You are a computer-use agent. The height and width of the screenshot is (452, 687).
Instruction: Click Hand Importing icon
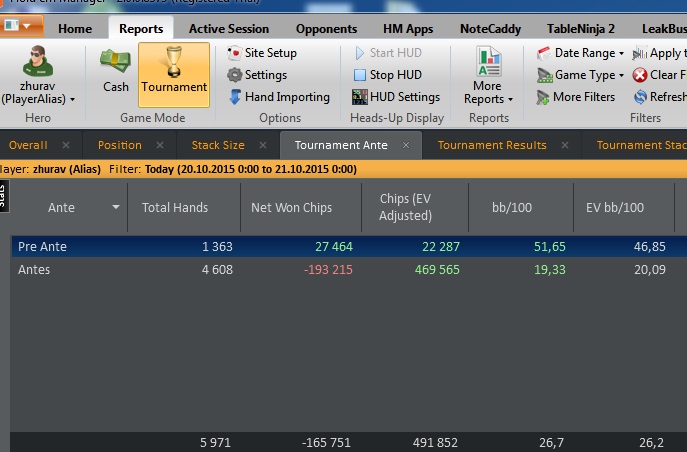[x=236, y=97]
